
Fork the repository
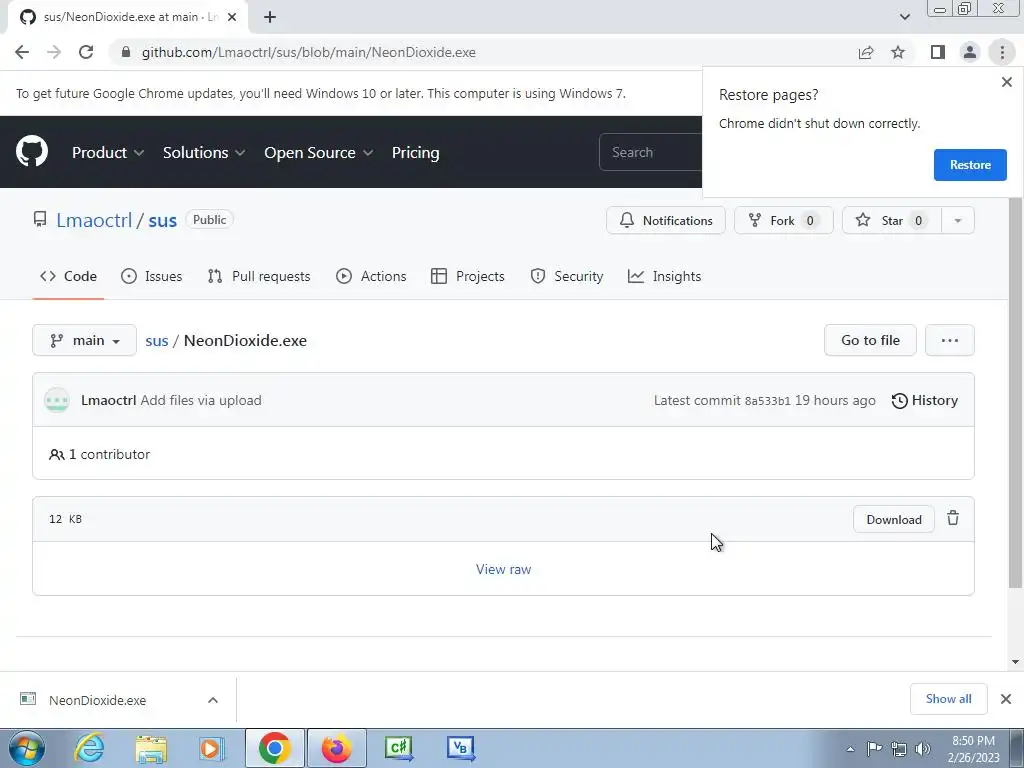784,221
